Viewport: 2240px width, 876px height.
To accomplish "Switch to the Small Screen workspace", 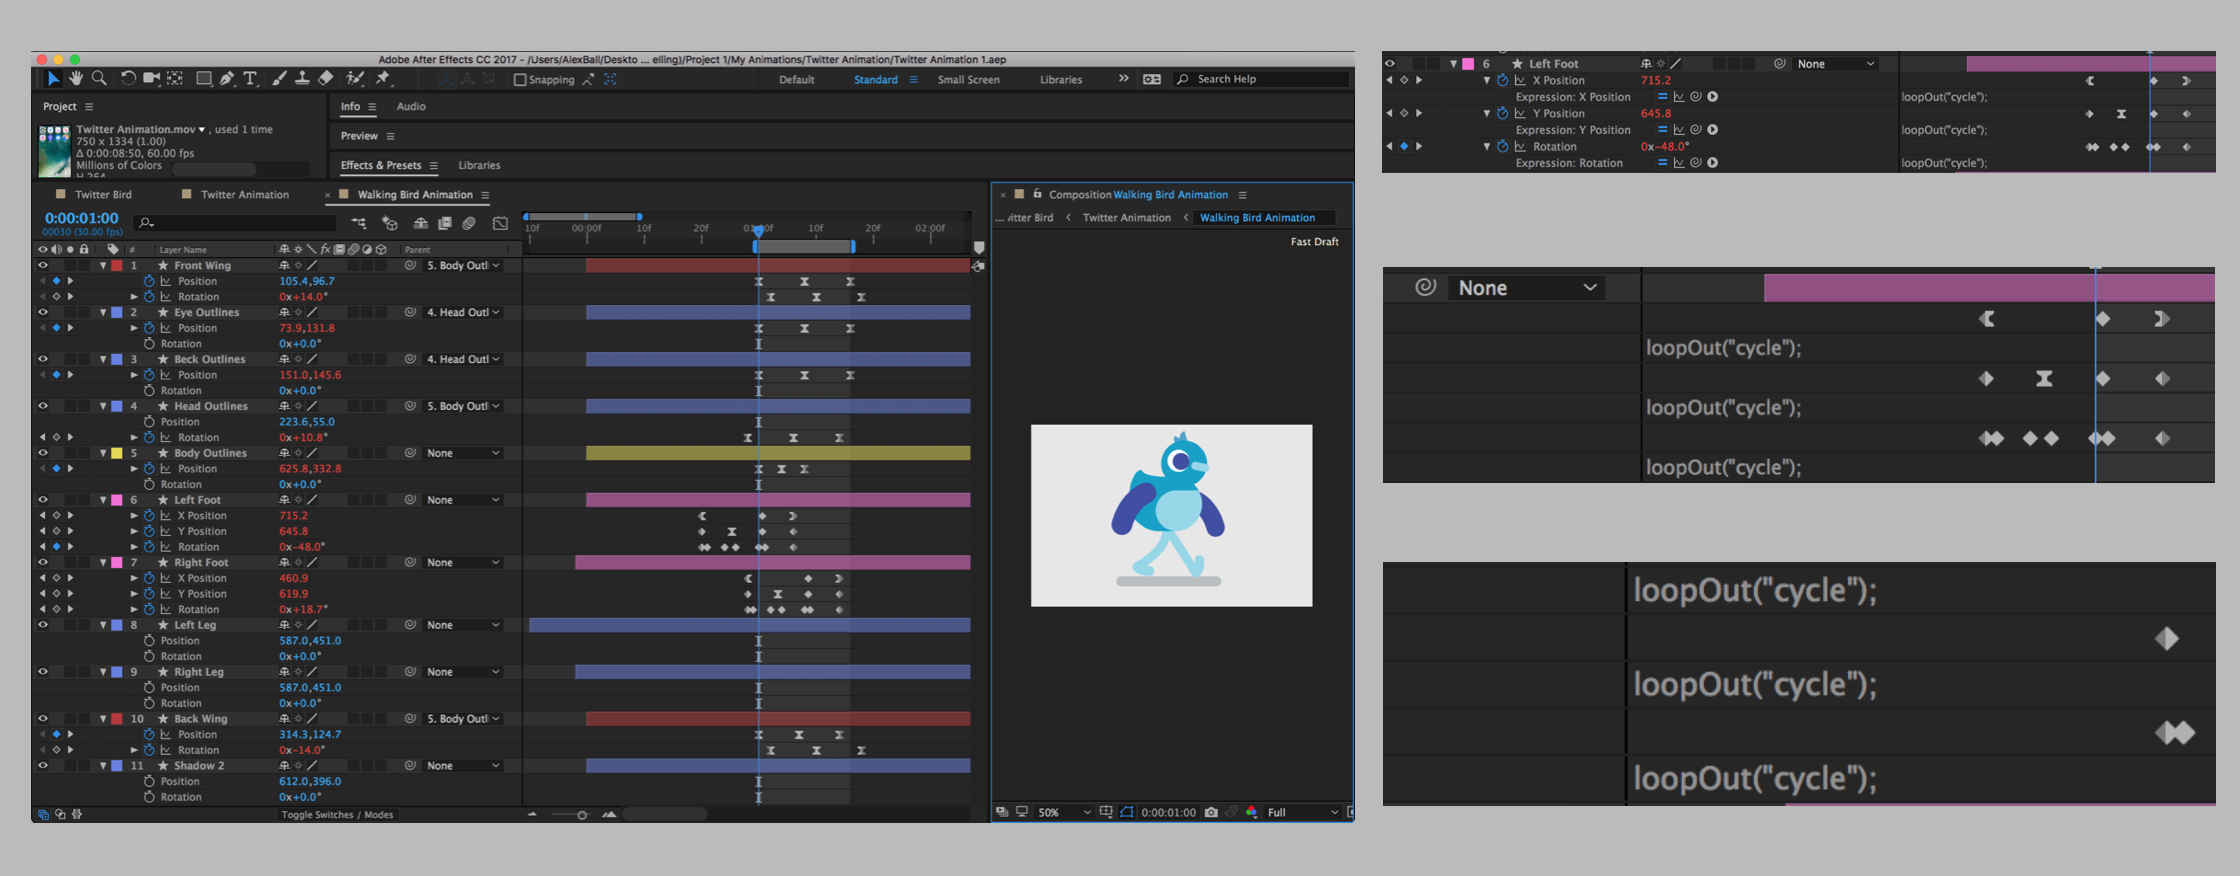I will 968,80.
